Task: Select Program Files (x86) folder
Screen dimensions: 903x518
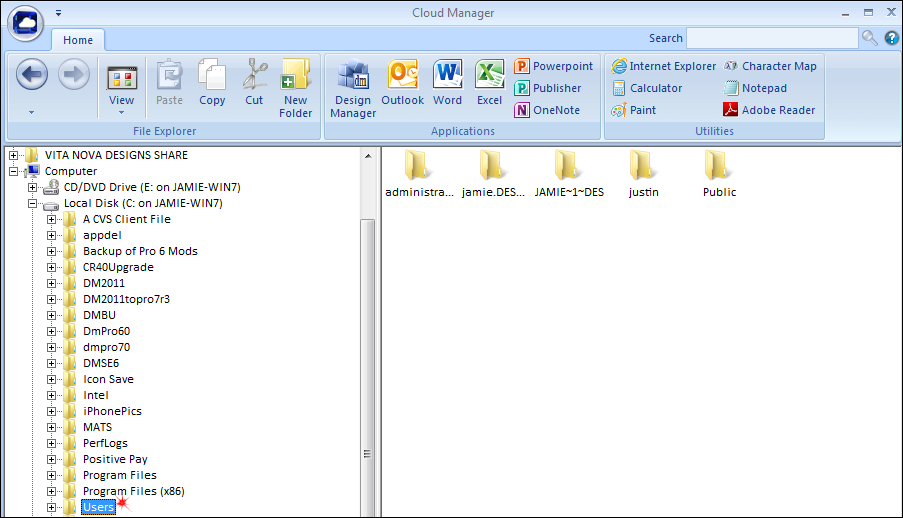Action: tap(134, 491)
